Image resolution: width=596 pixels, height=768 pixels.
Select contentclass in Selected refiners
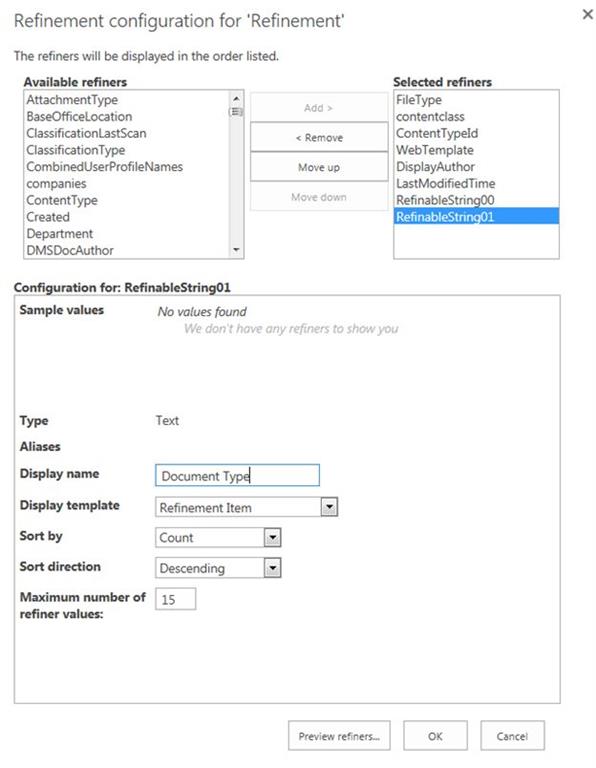(476, 117)
